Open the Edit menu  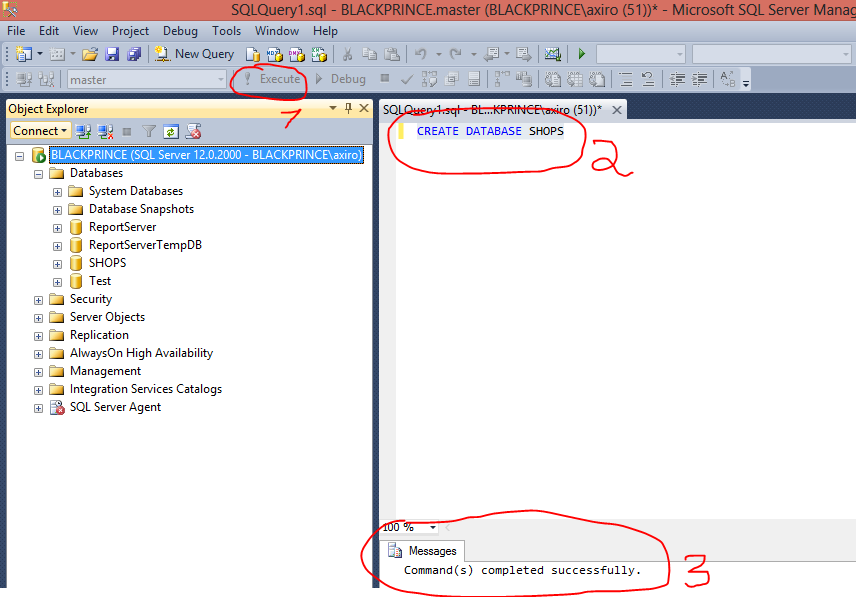[49, 31]
